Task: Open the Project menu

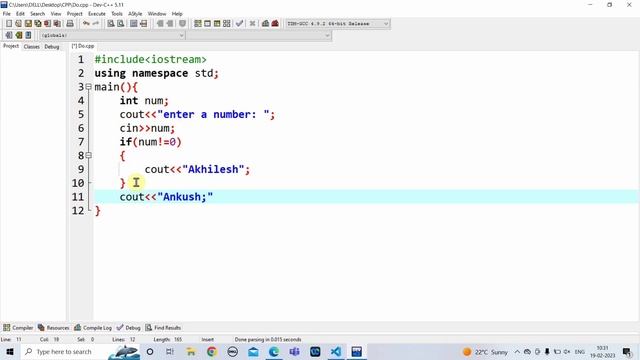Action: 75,13
